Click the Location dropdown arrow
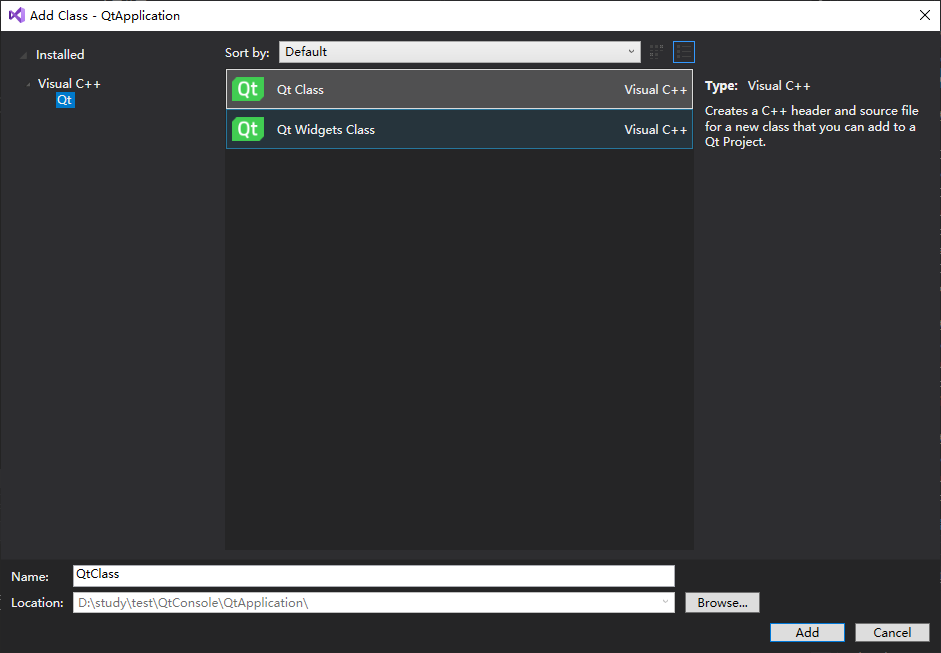 [665, 602]
